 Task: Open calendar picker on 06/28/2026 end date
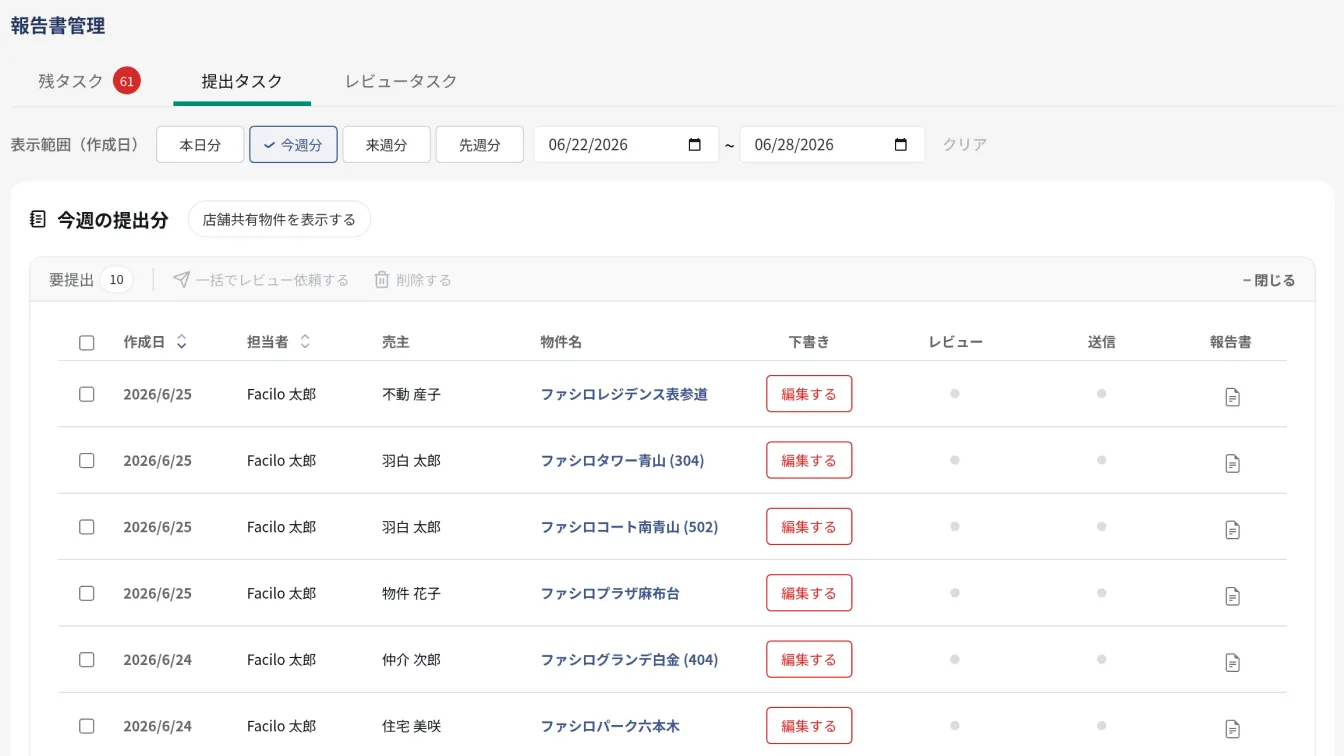(901, 145)
